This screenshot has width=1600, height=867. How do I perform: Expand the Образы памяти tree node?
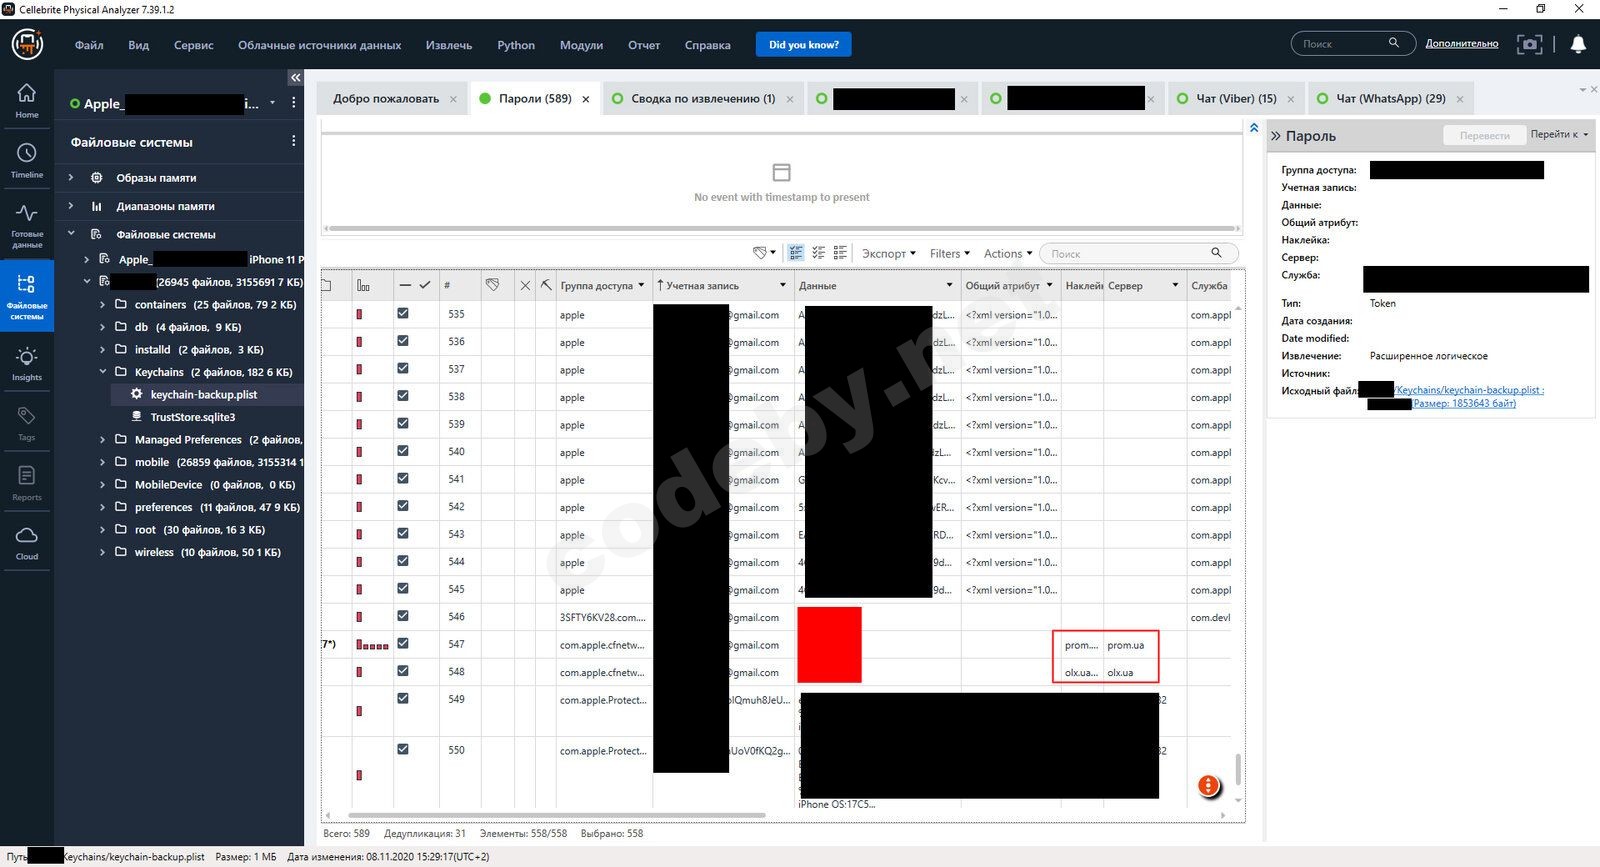tap(71, 178)
